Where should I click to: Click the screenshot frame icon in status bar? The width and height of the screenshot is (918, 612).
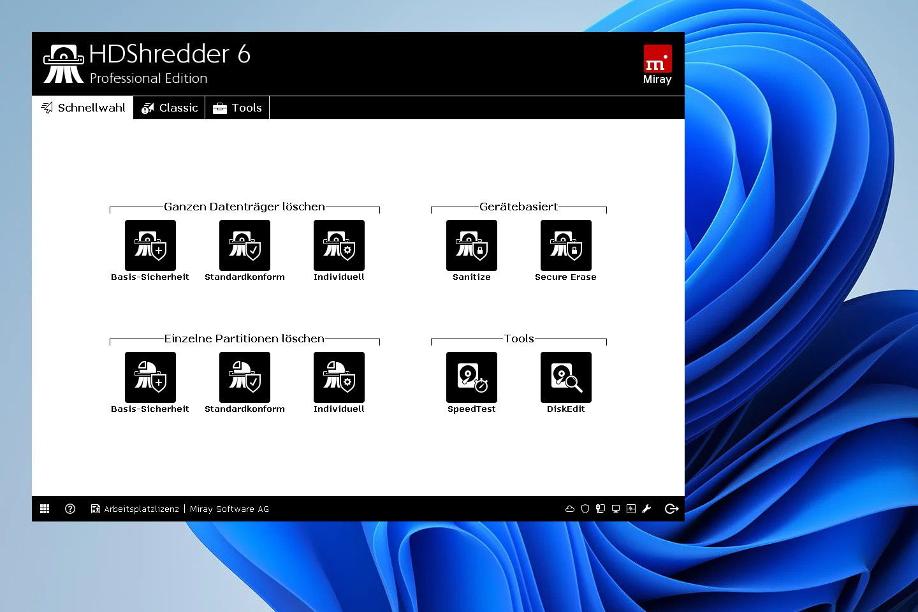pyautogui.click(x=631, y=509)
